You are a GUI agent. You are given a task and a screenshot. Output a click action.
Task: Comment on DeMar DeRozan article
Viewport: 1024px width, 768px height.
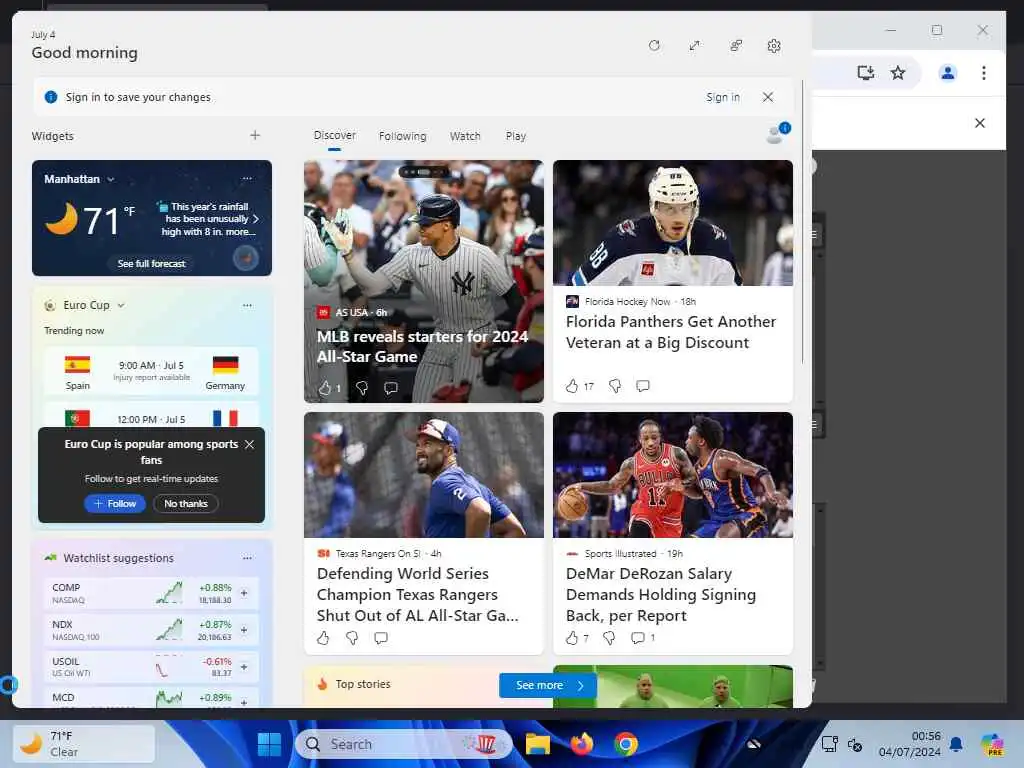638,638
